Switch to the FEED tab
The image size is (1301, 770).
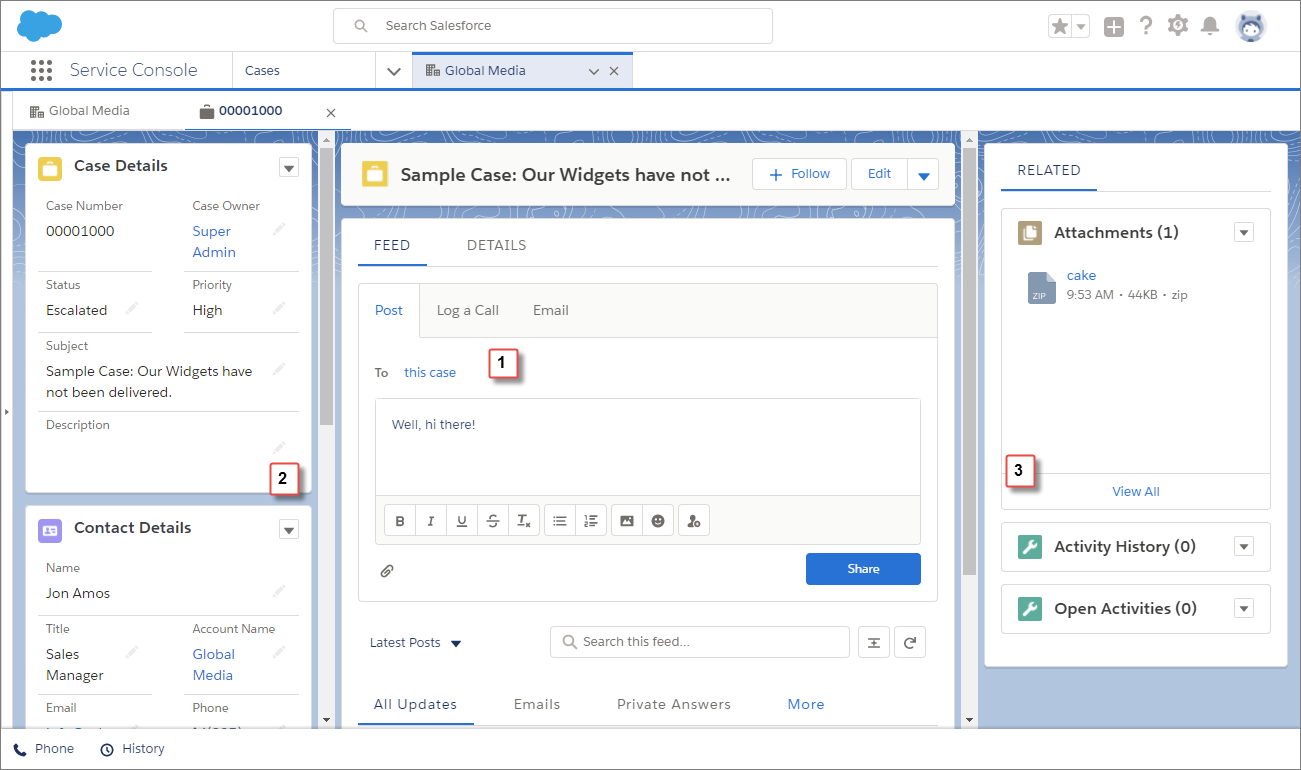(x=392, y=245)
